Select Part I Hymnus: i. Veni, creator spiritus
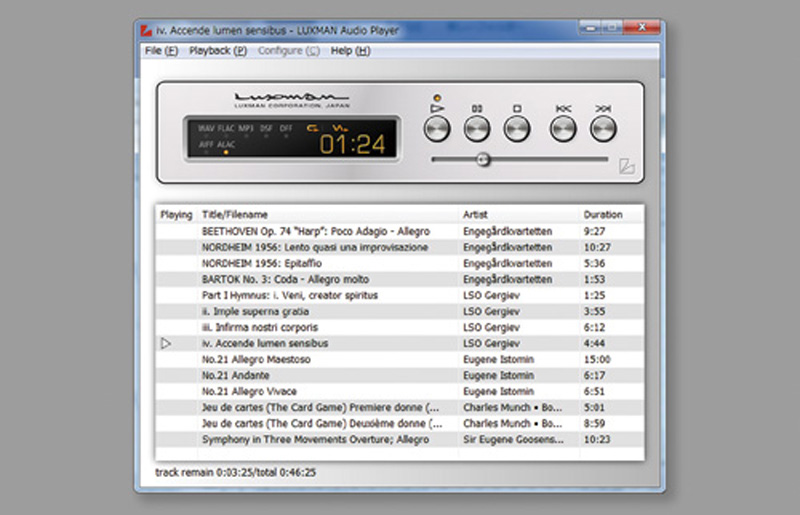The height and width of the screenshot is (515, 800). pyautogui.click(x=399, y=296)
